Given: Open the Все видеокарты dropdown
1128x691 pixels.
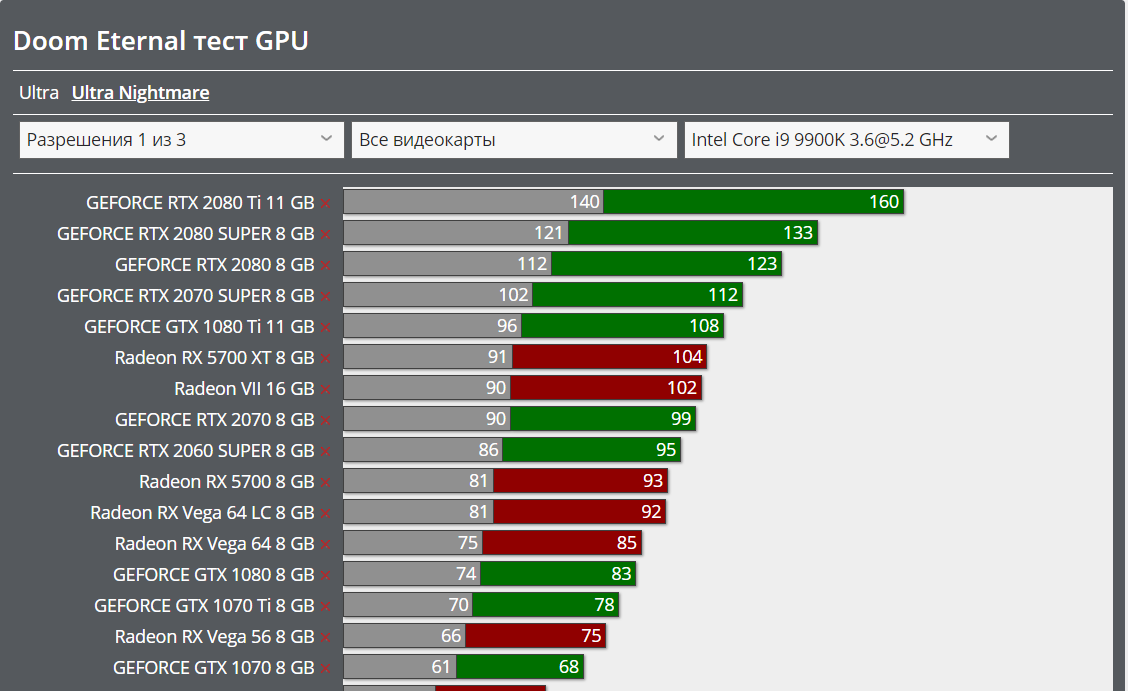Looking at the screenshot, I should pyautogui.click(x=514, y=139).
